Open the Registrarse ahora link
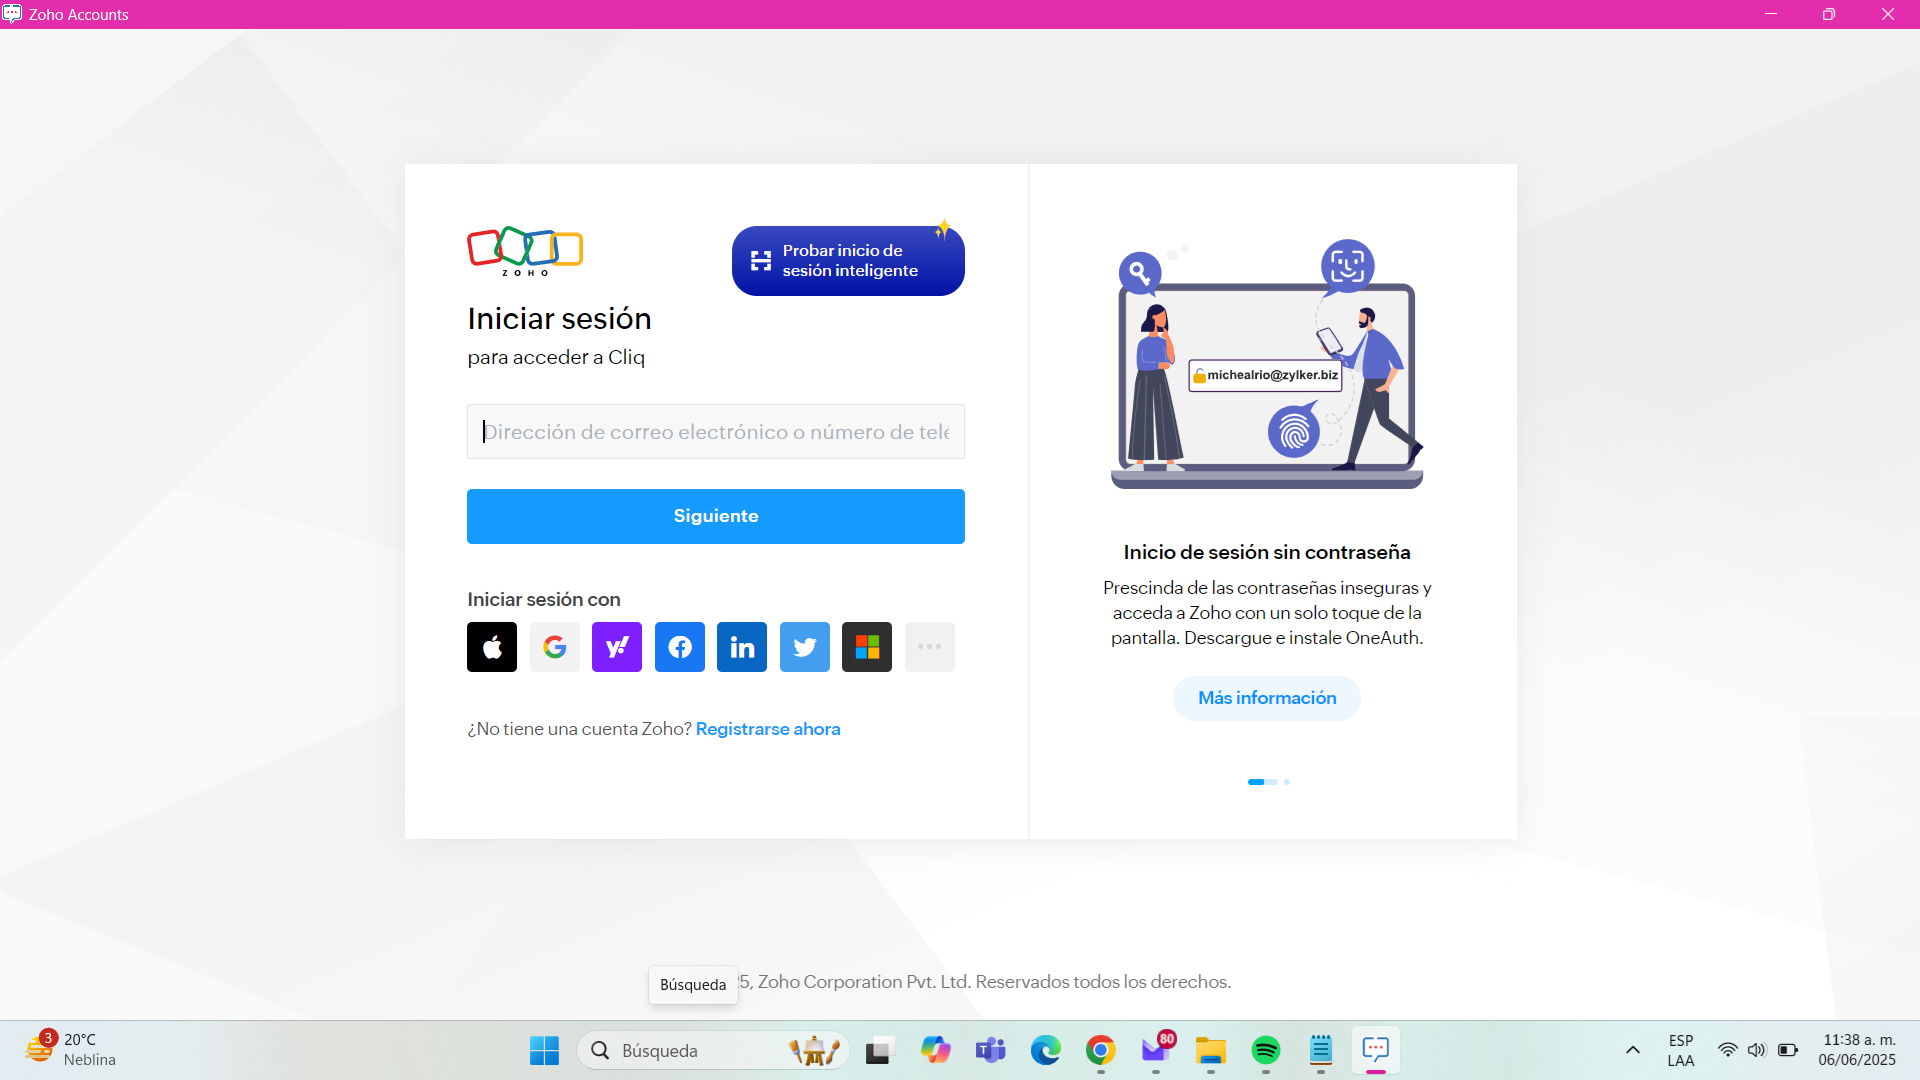The height and width of the screenshot is (1080, 1920). coord(768,729)
